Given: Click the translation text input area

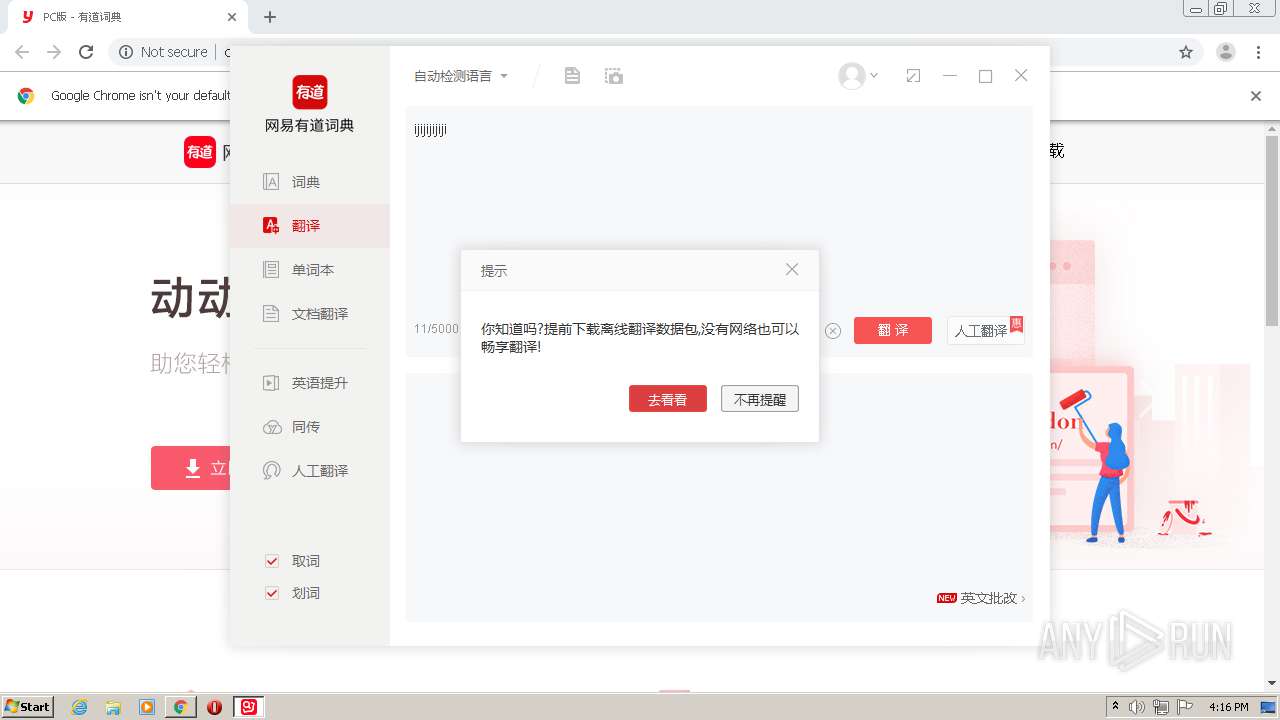Looking at the screenshot, I should point(719,210).
